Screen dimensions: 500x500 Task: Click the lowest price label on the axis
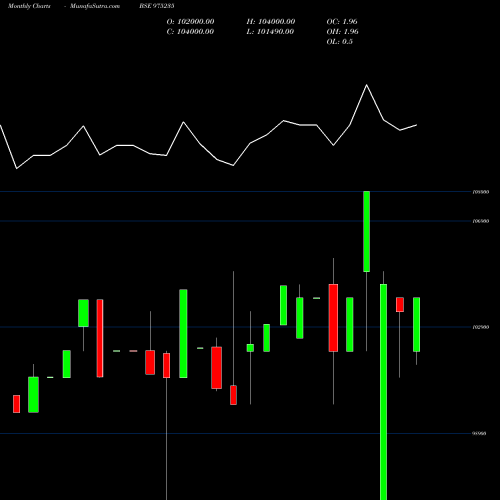click(x=479, y=433)
